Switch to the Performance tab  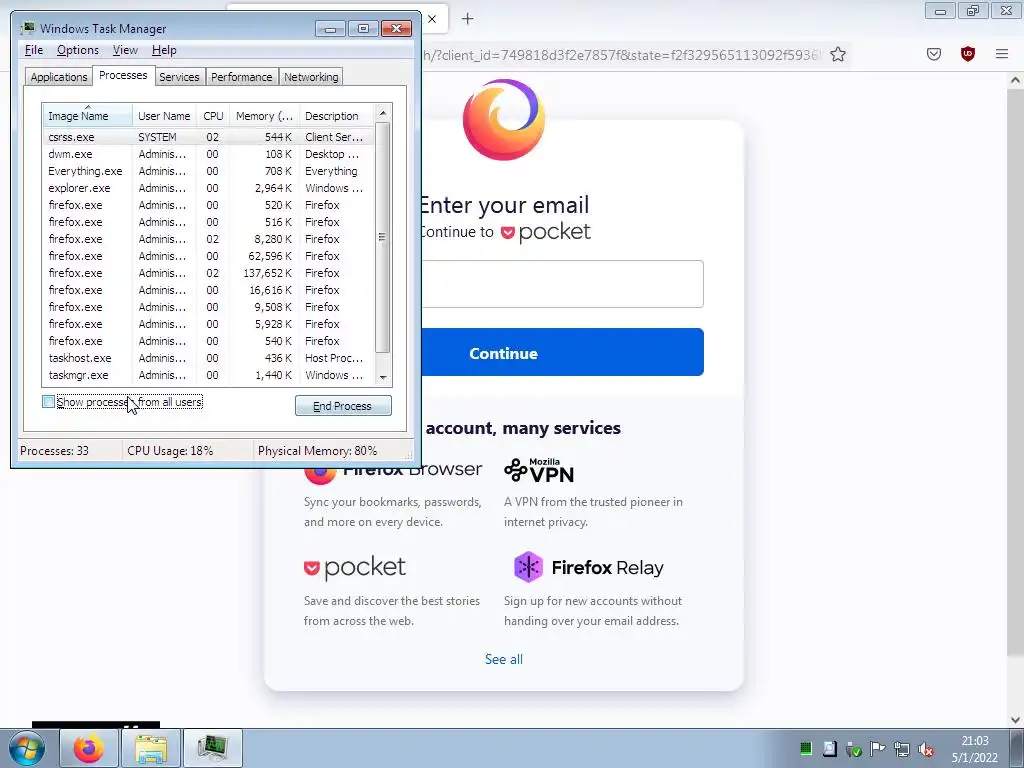pyautogui.click(x=241, y=77)
